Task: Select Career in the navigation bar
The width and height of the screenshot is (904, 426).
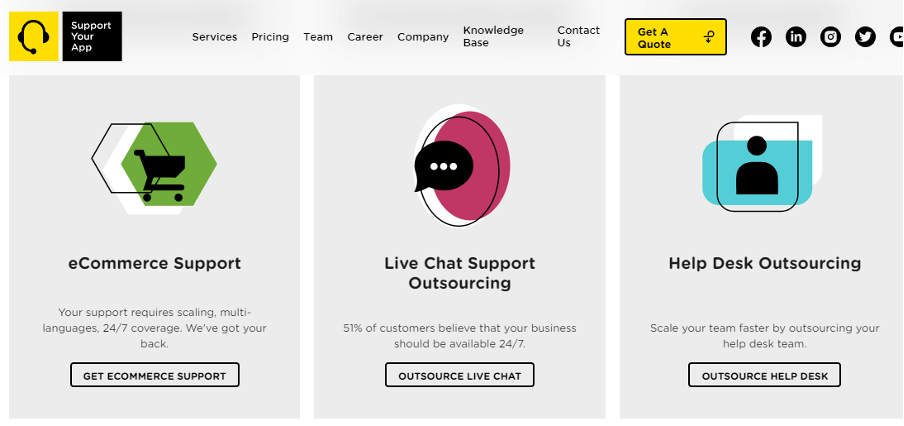Action: [x=365, y=37]
